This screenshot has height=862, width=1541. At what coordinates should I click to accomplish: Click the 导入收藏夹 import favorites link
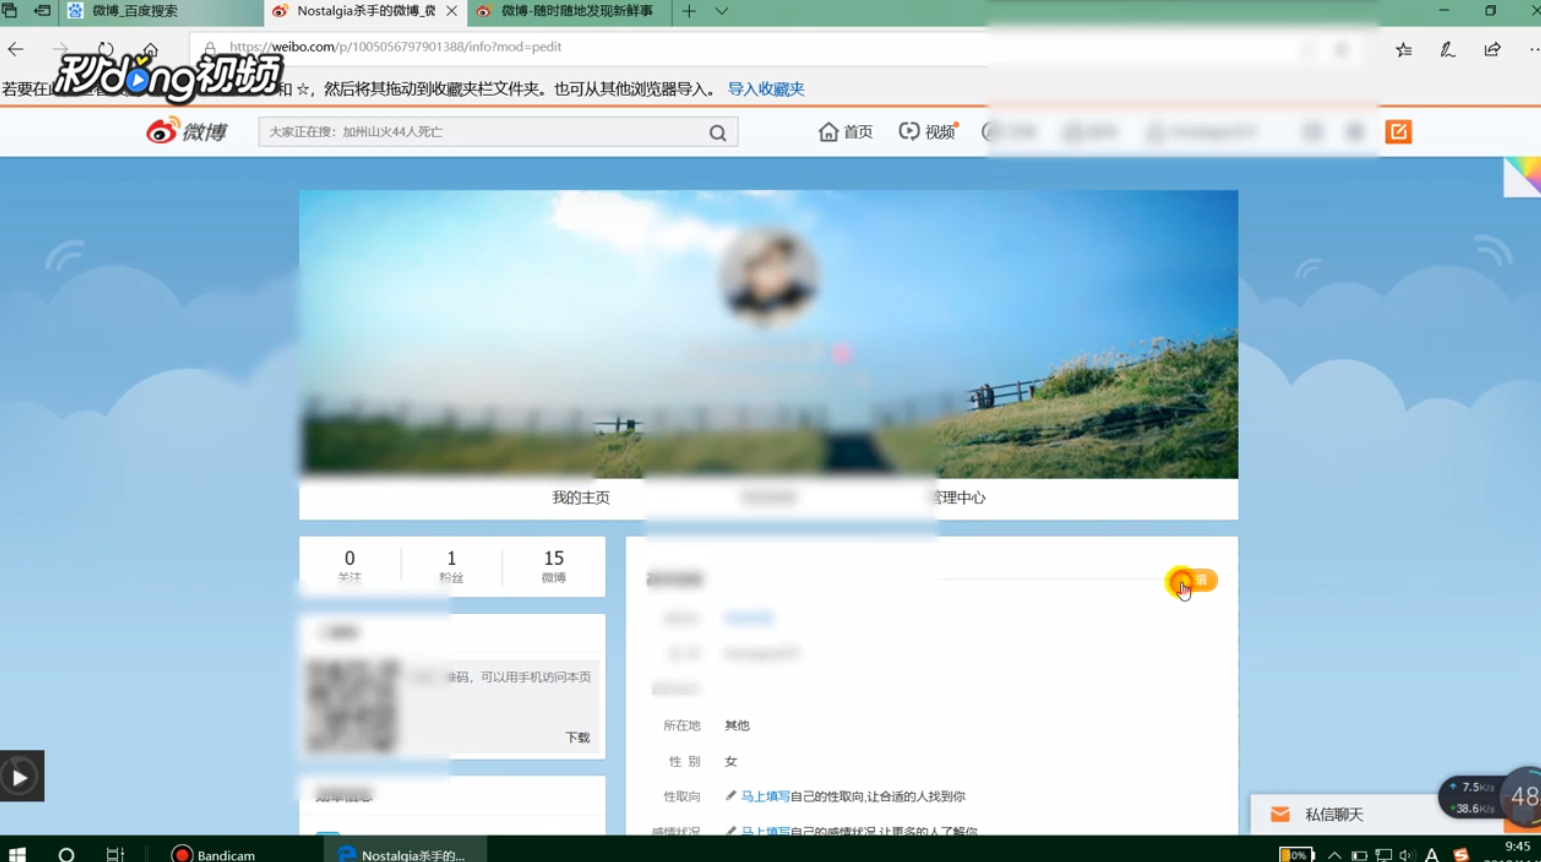(x=766, y=89)
